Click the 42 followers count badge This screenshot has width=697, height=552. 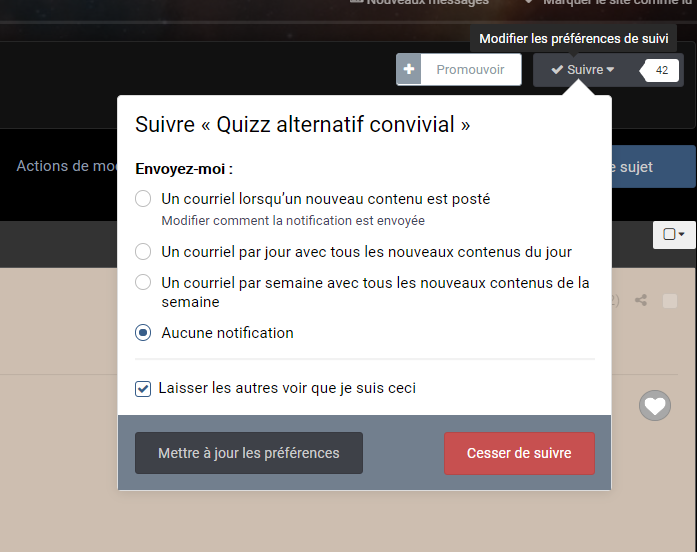click(x=661, y=70)
